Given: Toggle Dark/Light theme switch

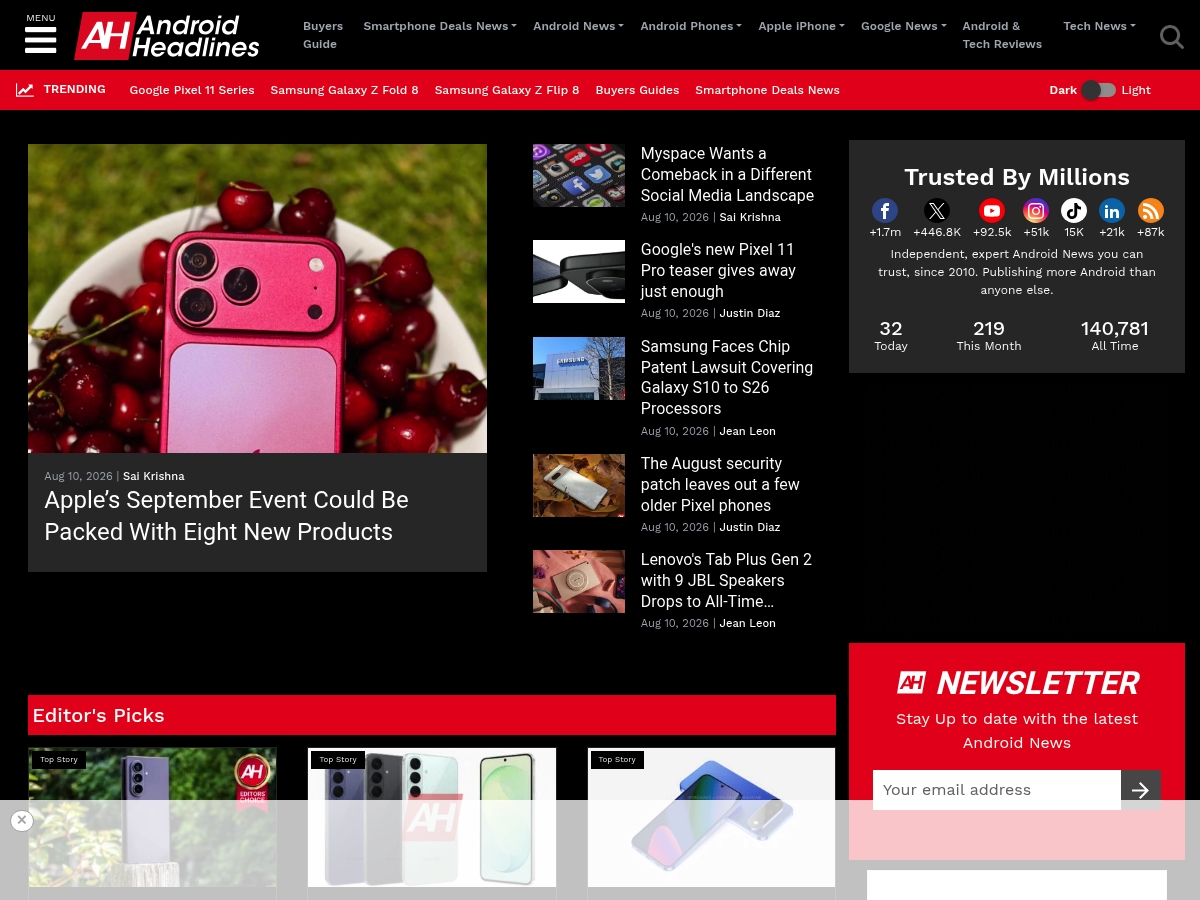Looking at the screenshot, I should pos(1098,90).
